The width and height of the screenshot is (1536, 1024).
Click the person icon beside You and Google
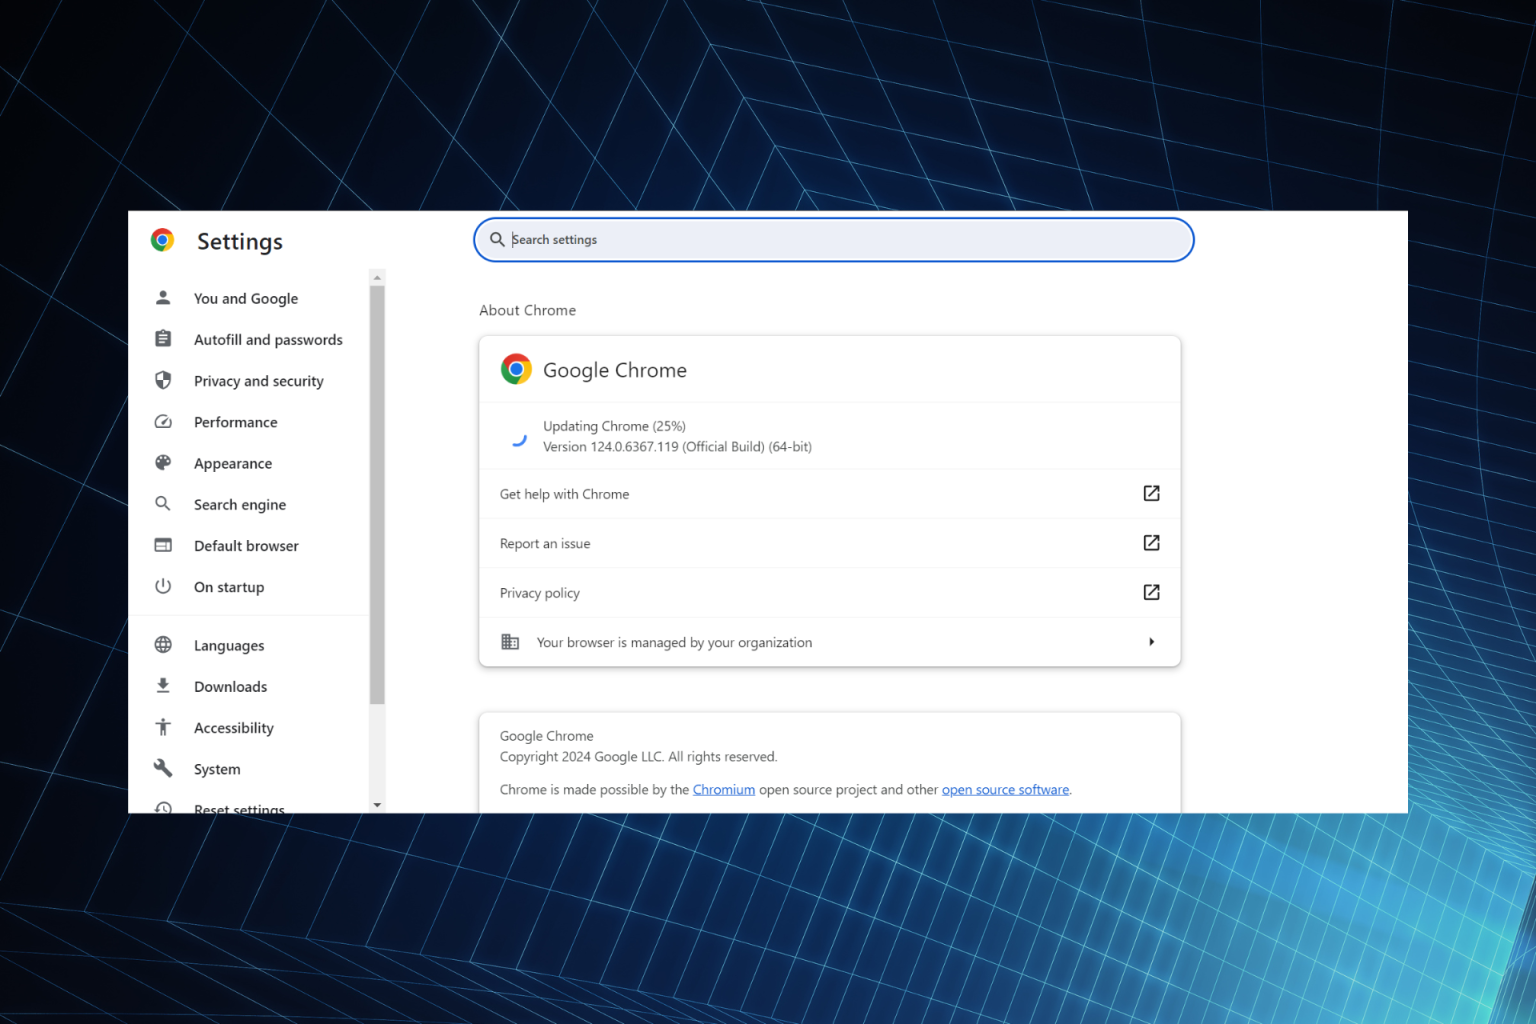click(x=163, y=298)
